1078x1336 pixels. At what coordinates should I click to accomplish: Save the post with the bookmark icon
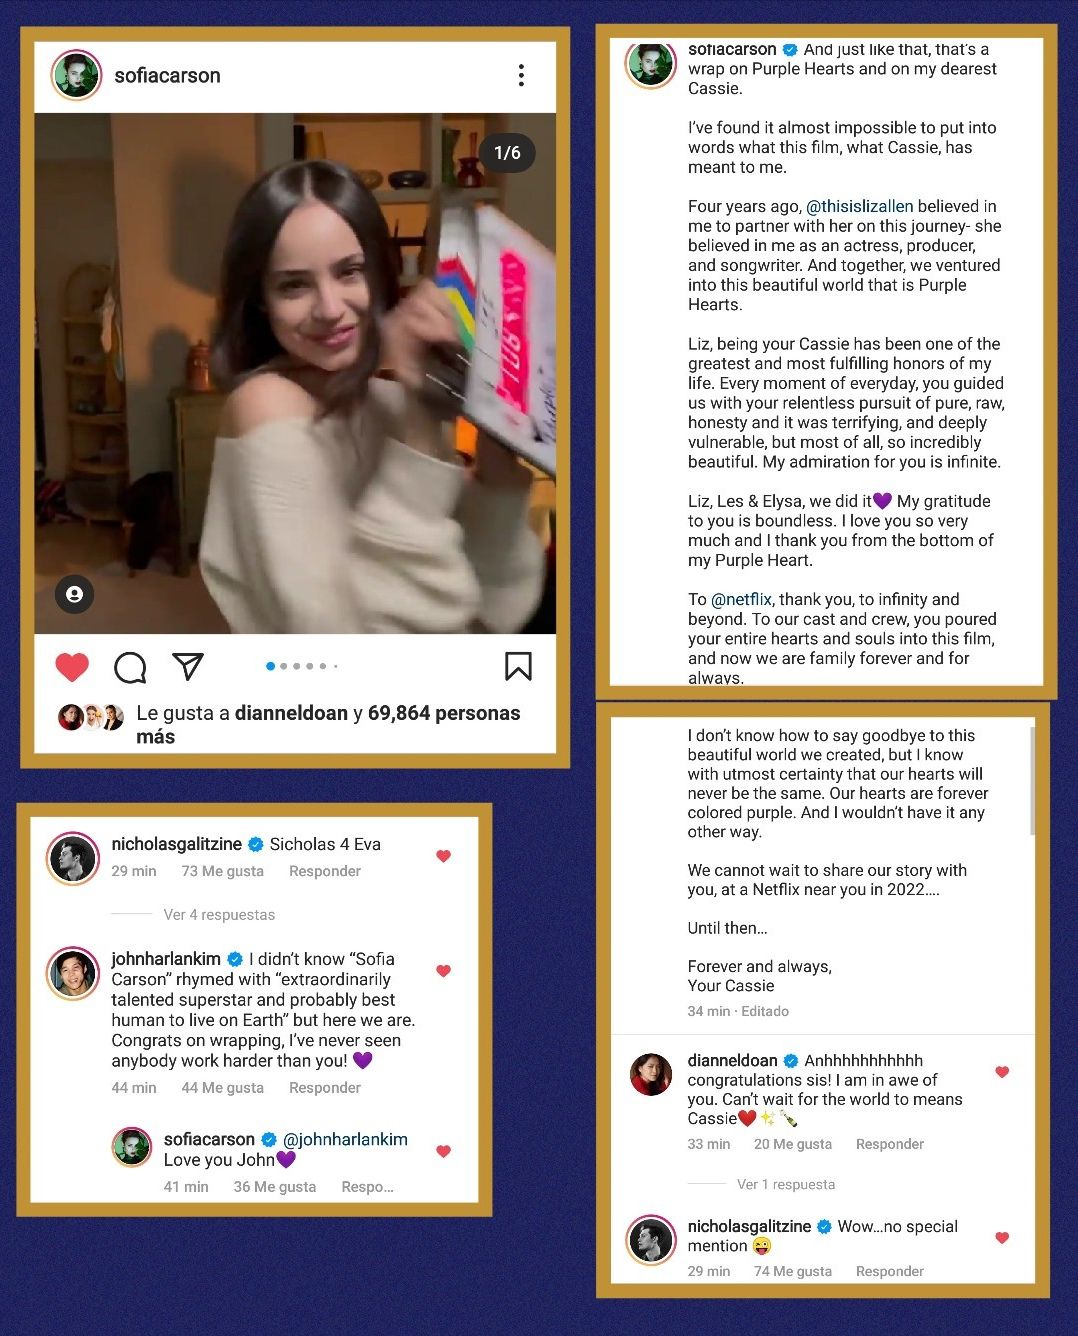pyautogui.click(x=518, y=666)
